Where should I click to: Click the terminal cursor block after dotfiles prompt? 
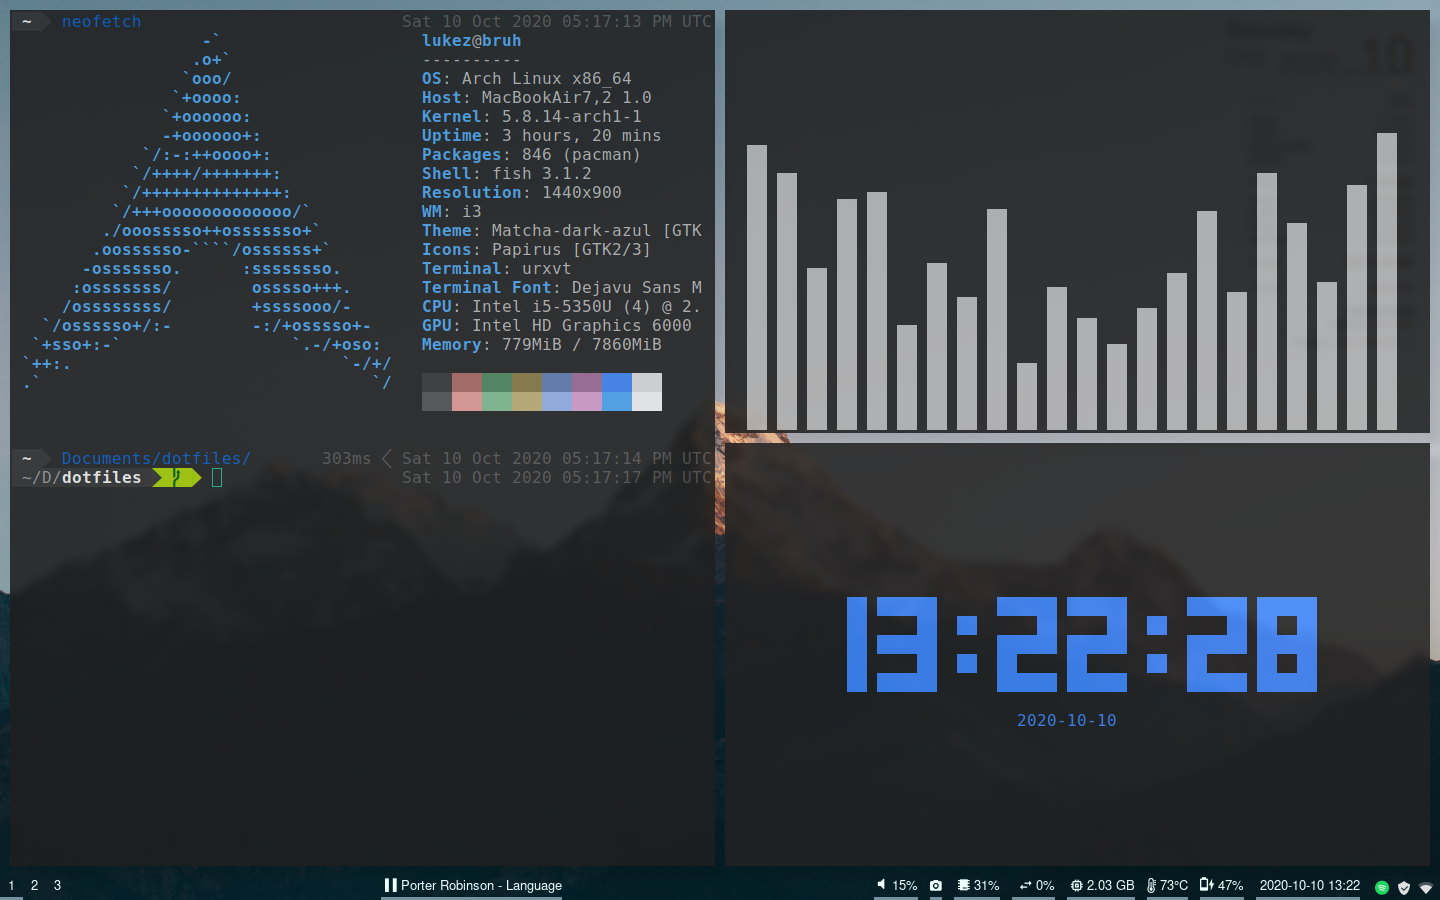(217, 477)
